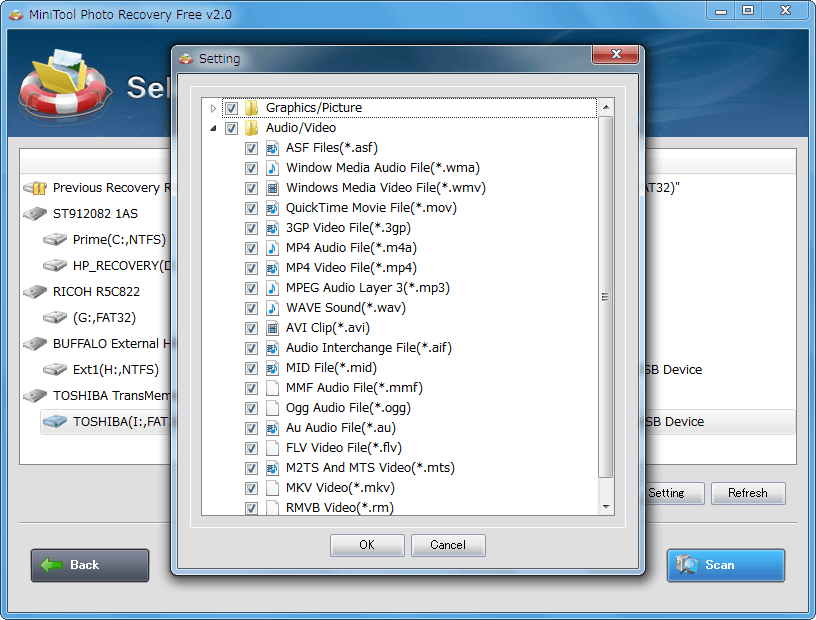Click the Back button in main window
The image size is (816, 620).
90,565
